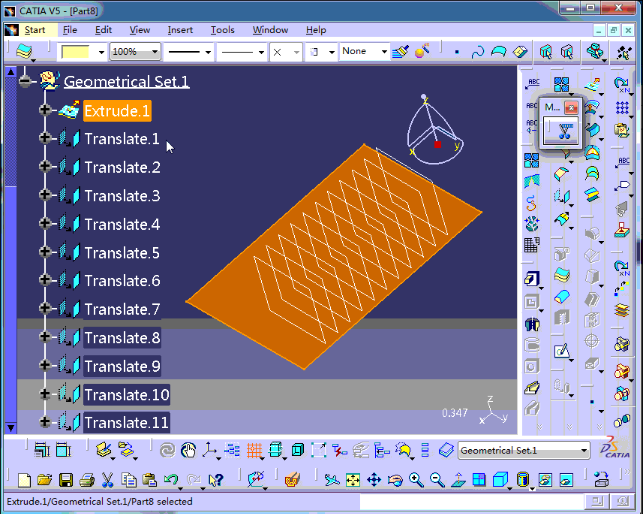Screen dimensions: 644x514
Task: Open the Tools menu
Action: [222, 30]
